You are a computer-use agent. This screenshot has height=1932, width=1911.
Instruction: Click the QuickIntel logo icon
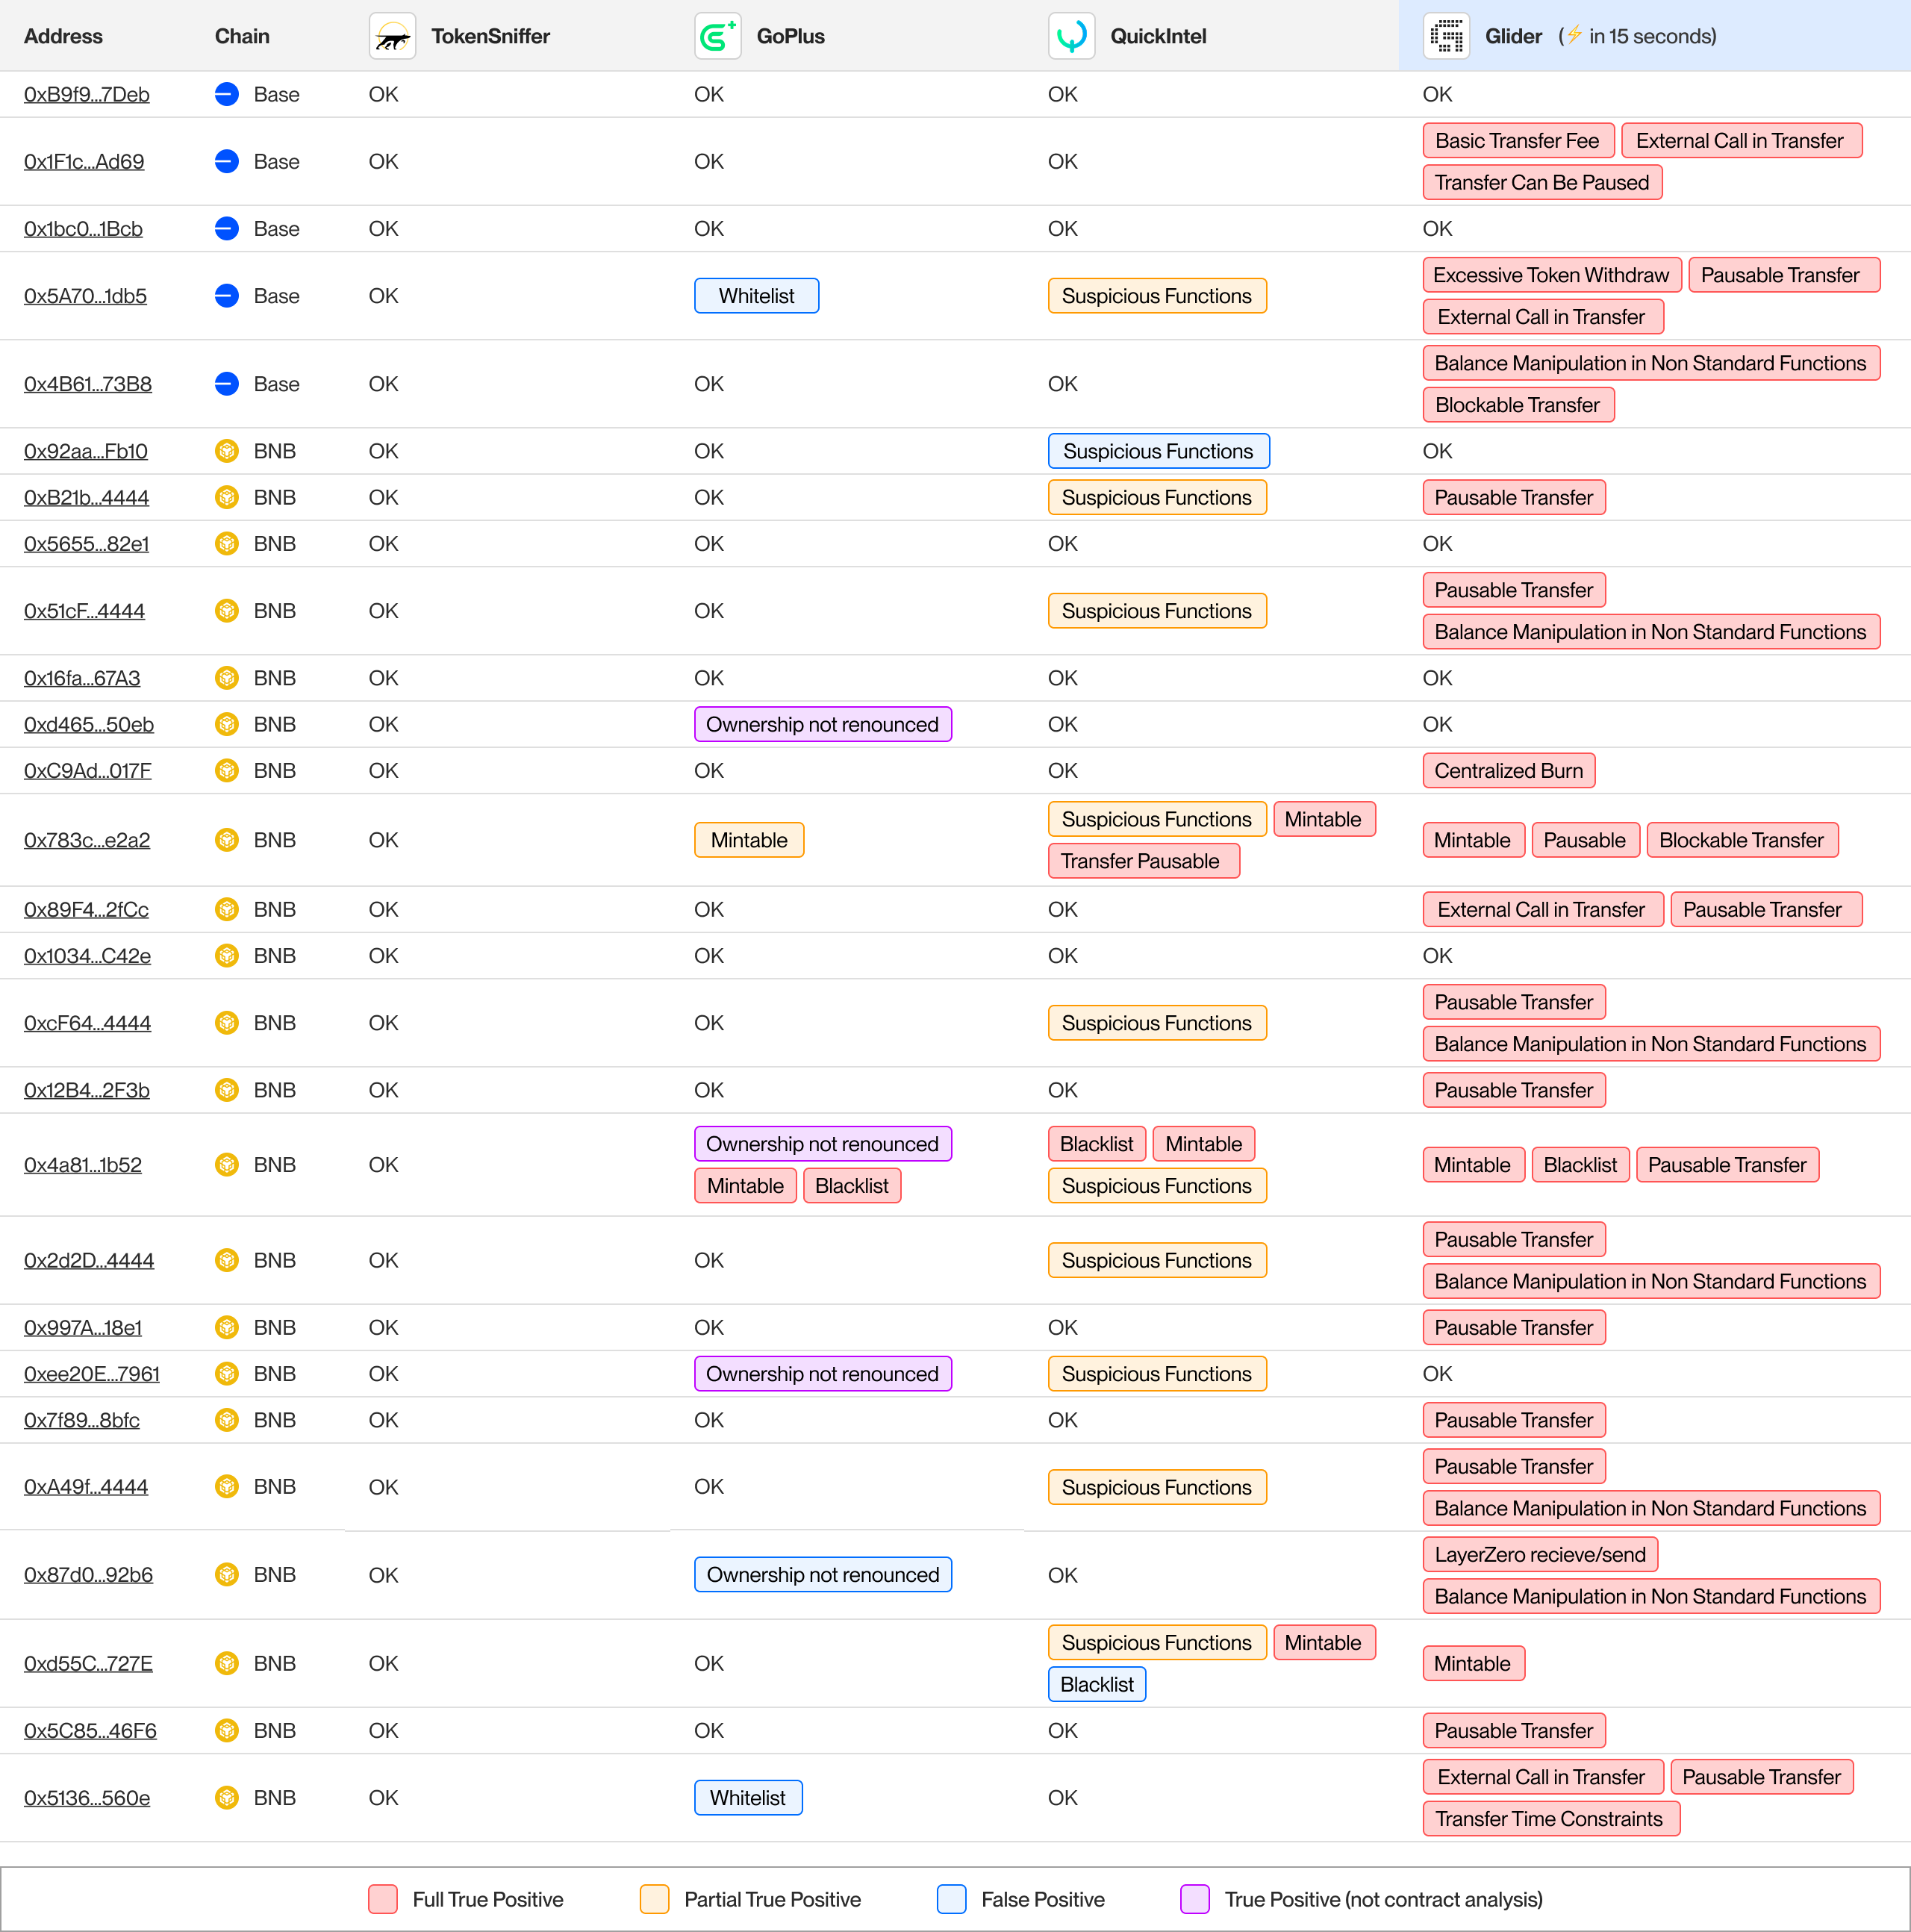[x=1071, y=37]
